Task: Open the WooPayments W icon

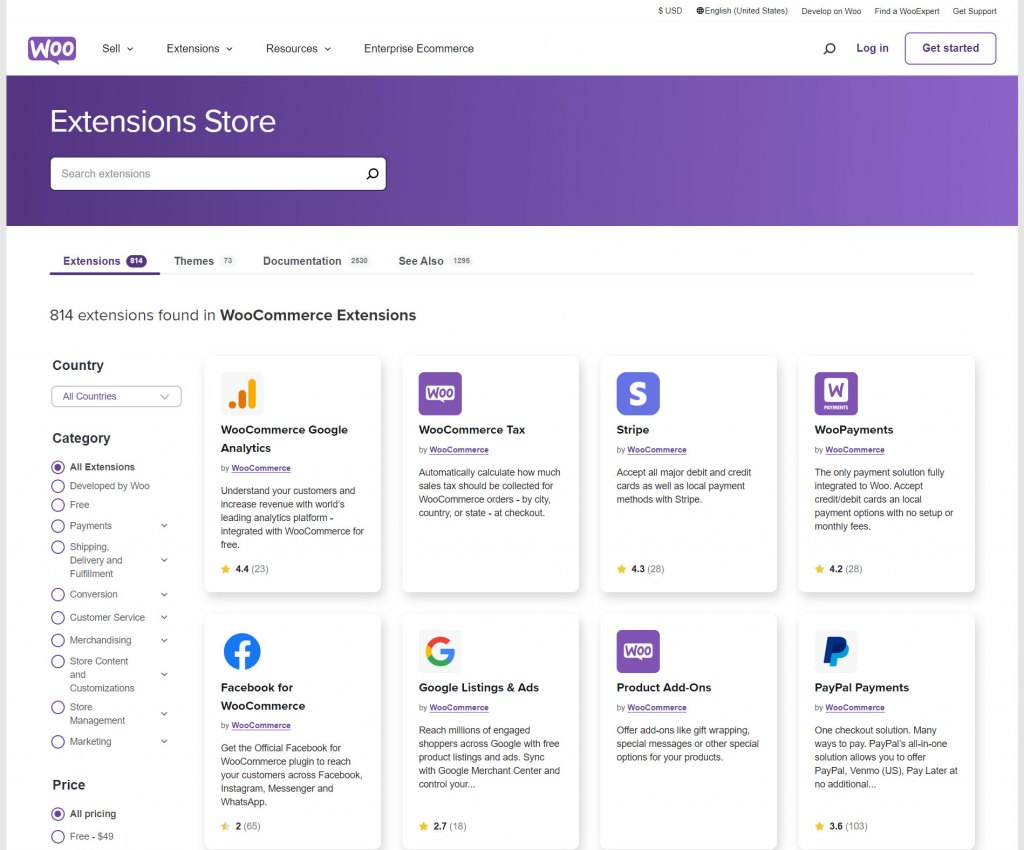Action: tap(836, 394)
